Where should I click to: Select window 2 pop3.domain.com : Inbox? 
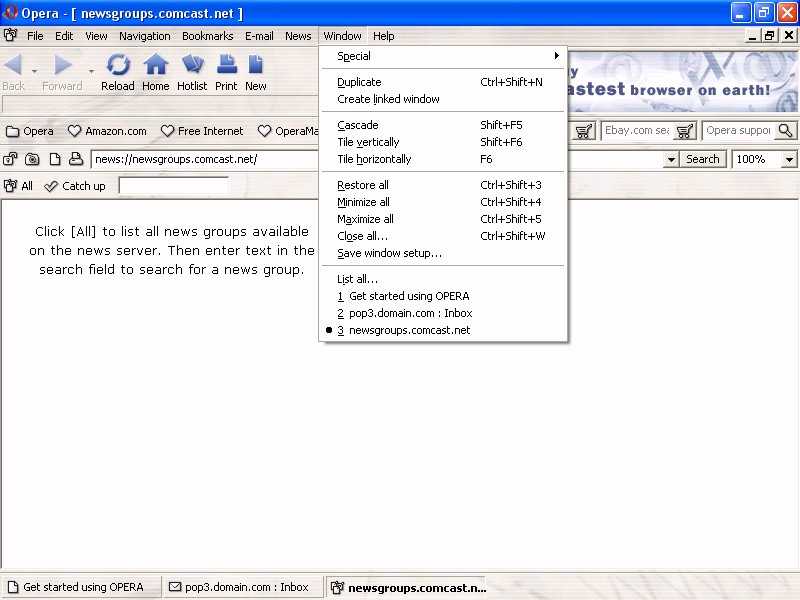[410, 313]
